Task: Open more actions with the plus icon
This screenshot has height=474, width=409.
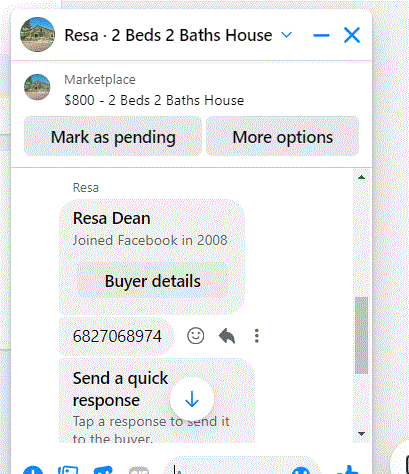Action: [x=33, y=470]
